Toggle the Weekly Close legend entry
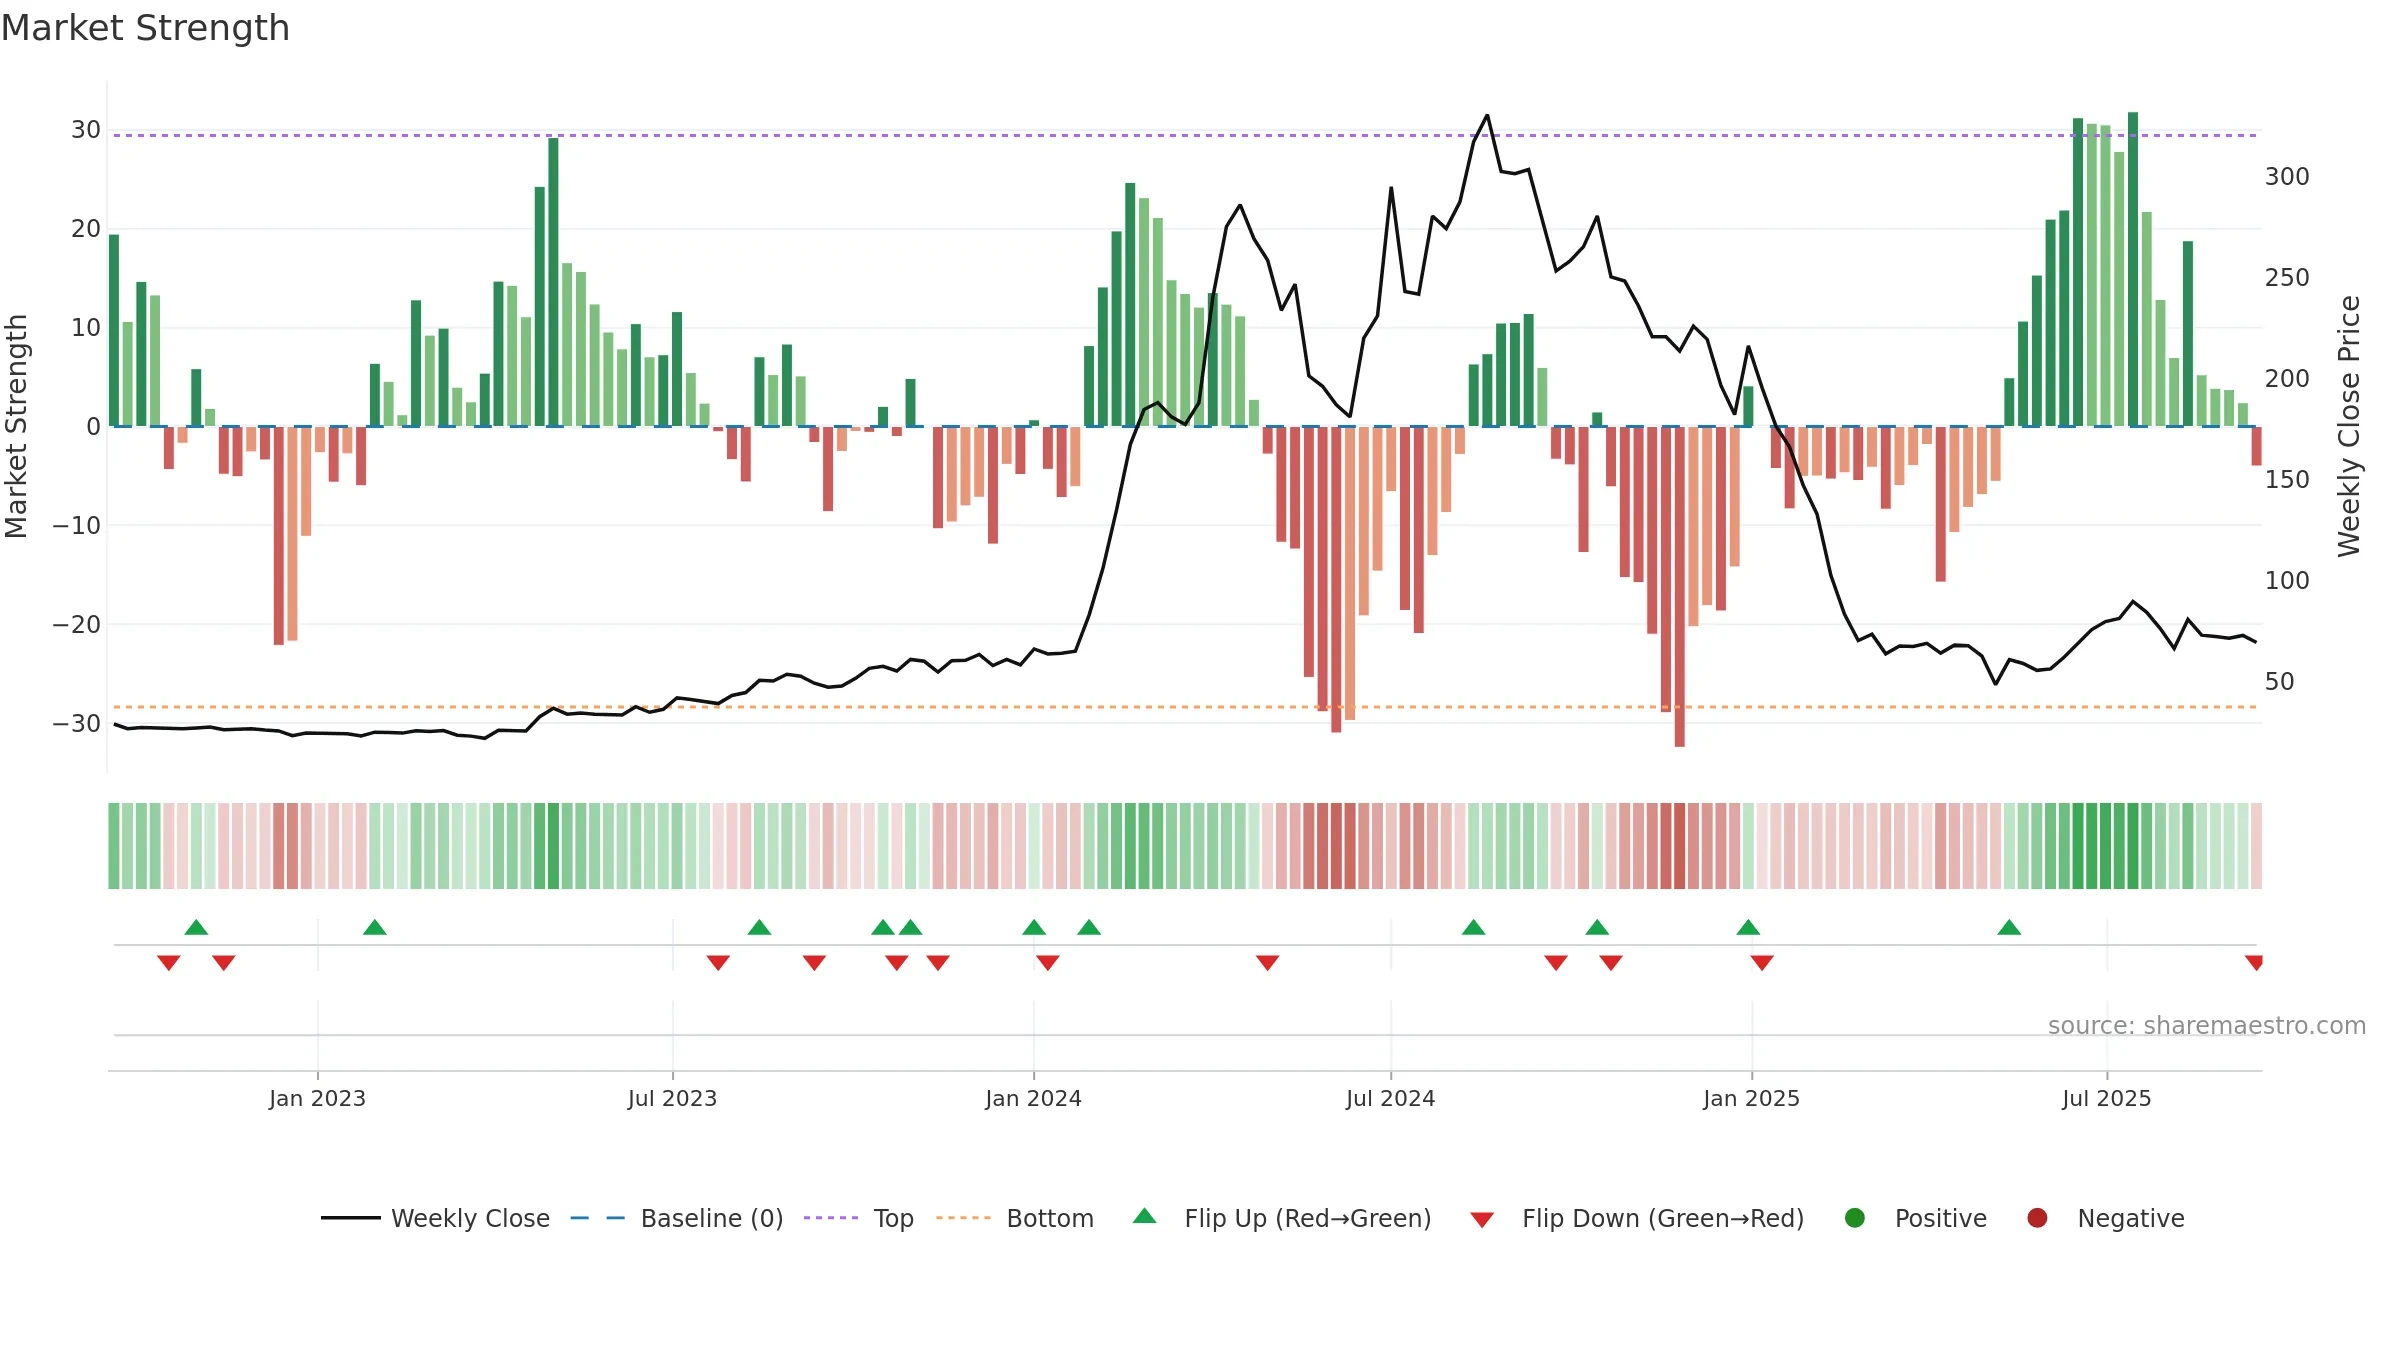Viewport: 2400px width, 1350px height. (x=436, y=1218)
